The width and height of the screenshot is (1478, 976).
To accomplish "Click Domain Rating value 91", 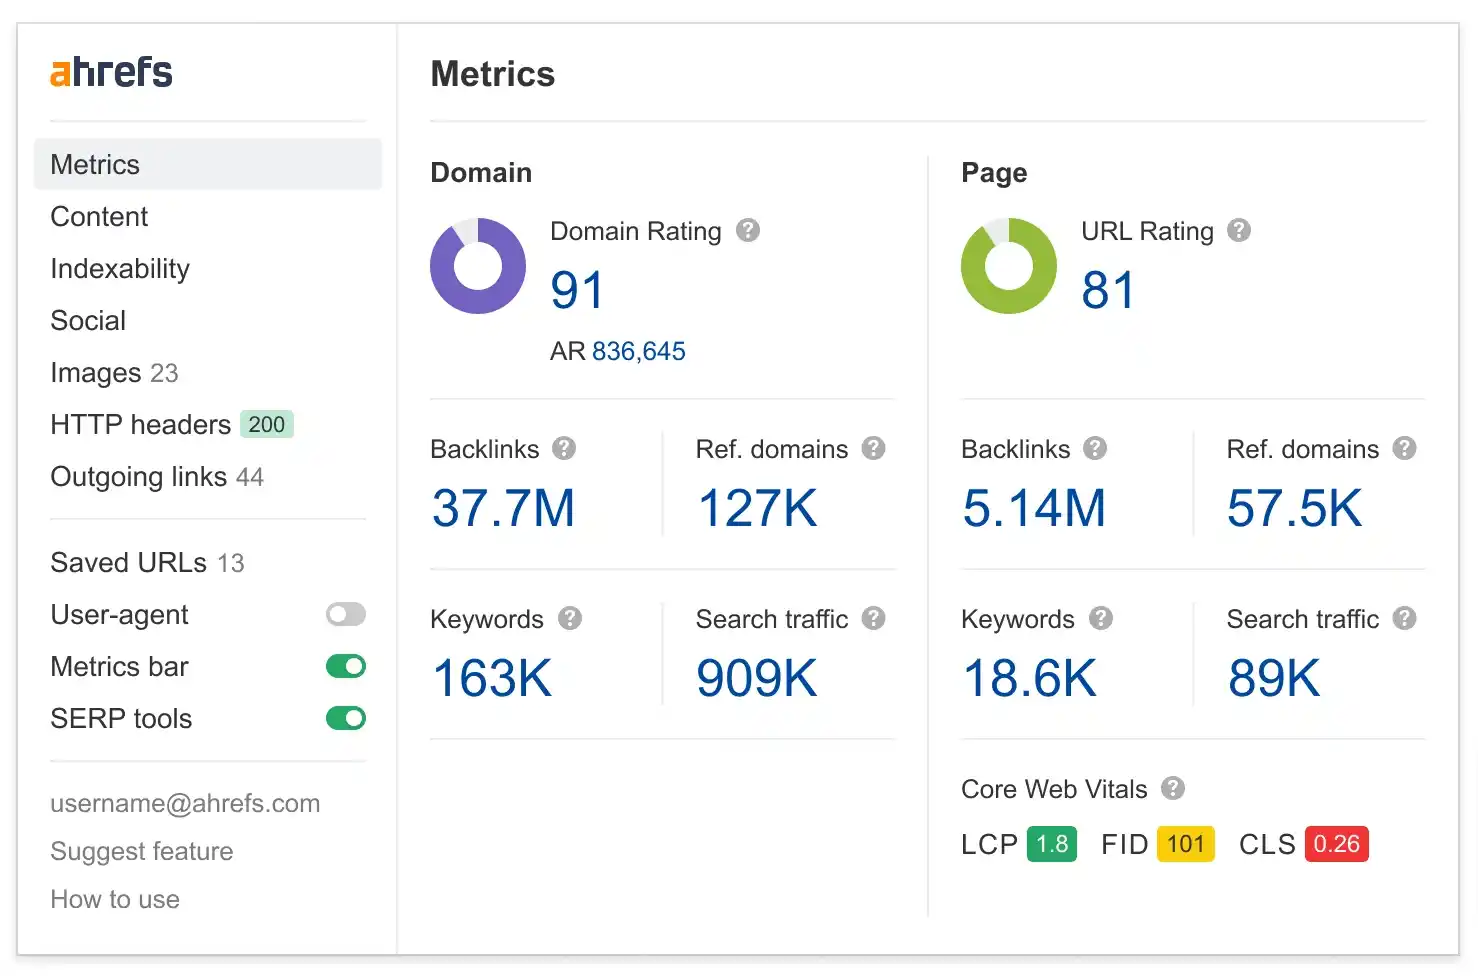I will 577,290.
